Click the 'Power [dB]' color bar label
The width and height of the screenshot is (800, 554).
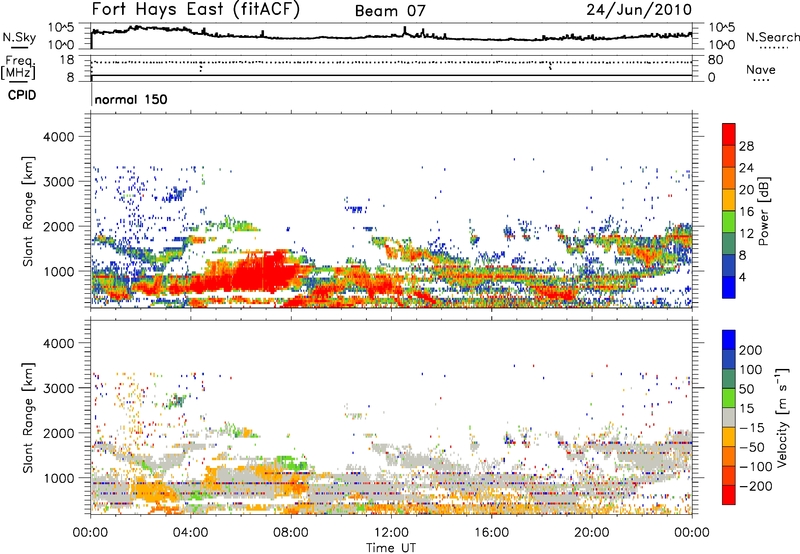[x=764, y=211]
